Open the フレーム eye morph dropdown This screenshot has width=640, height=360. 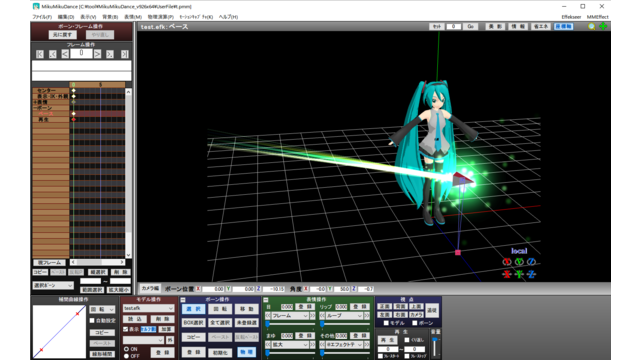(290, 316)
